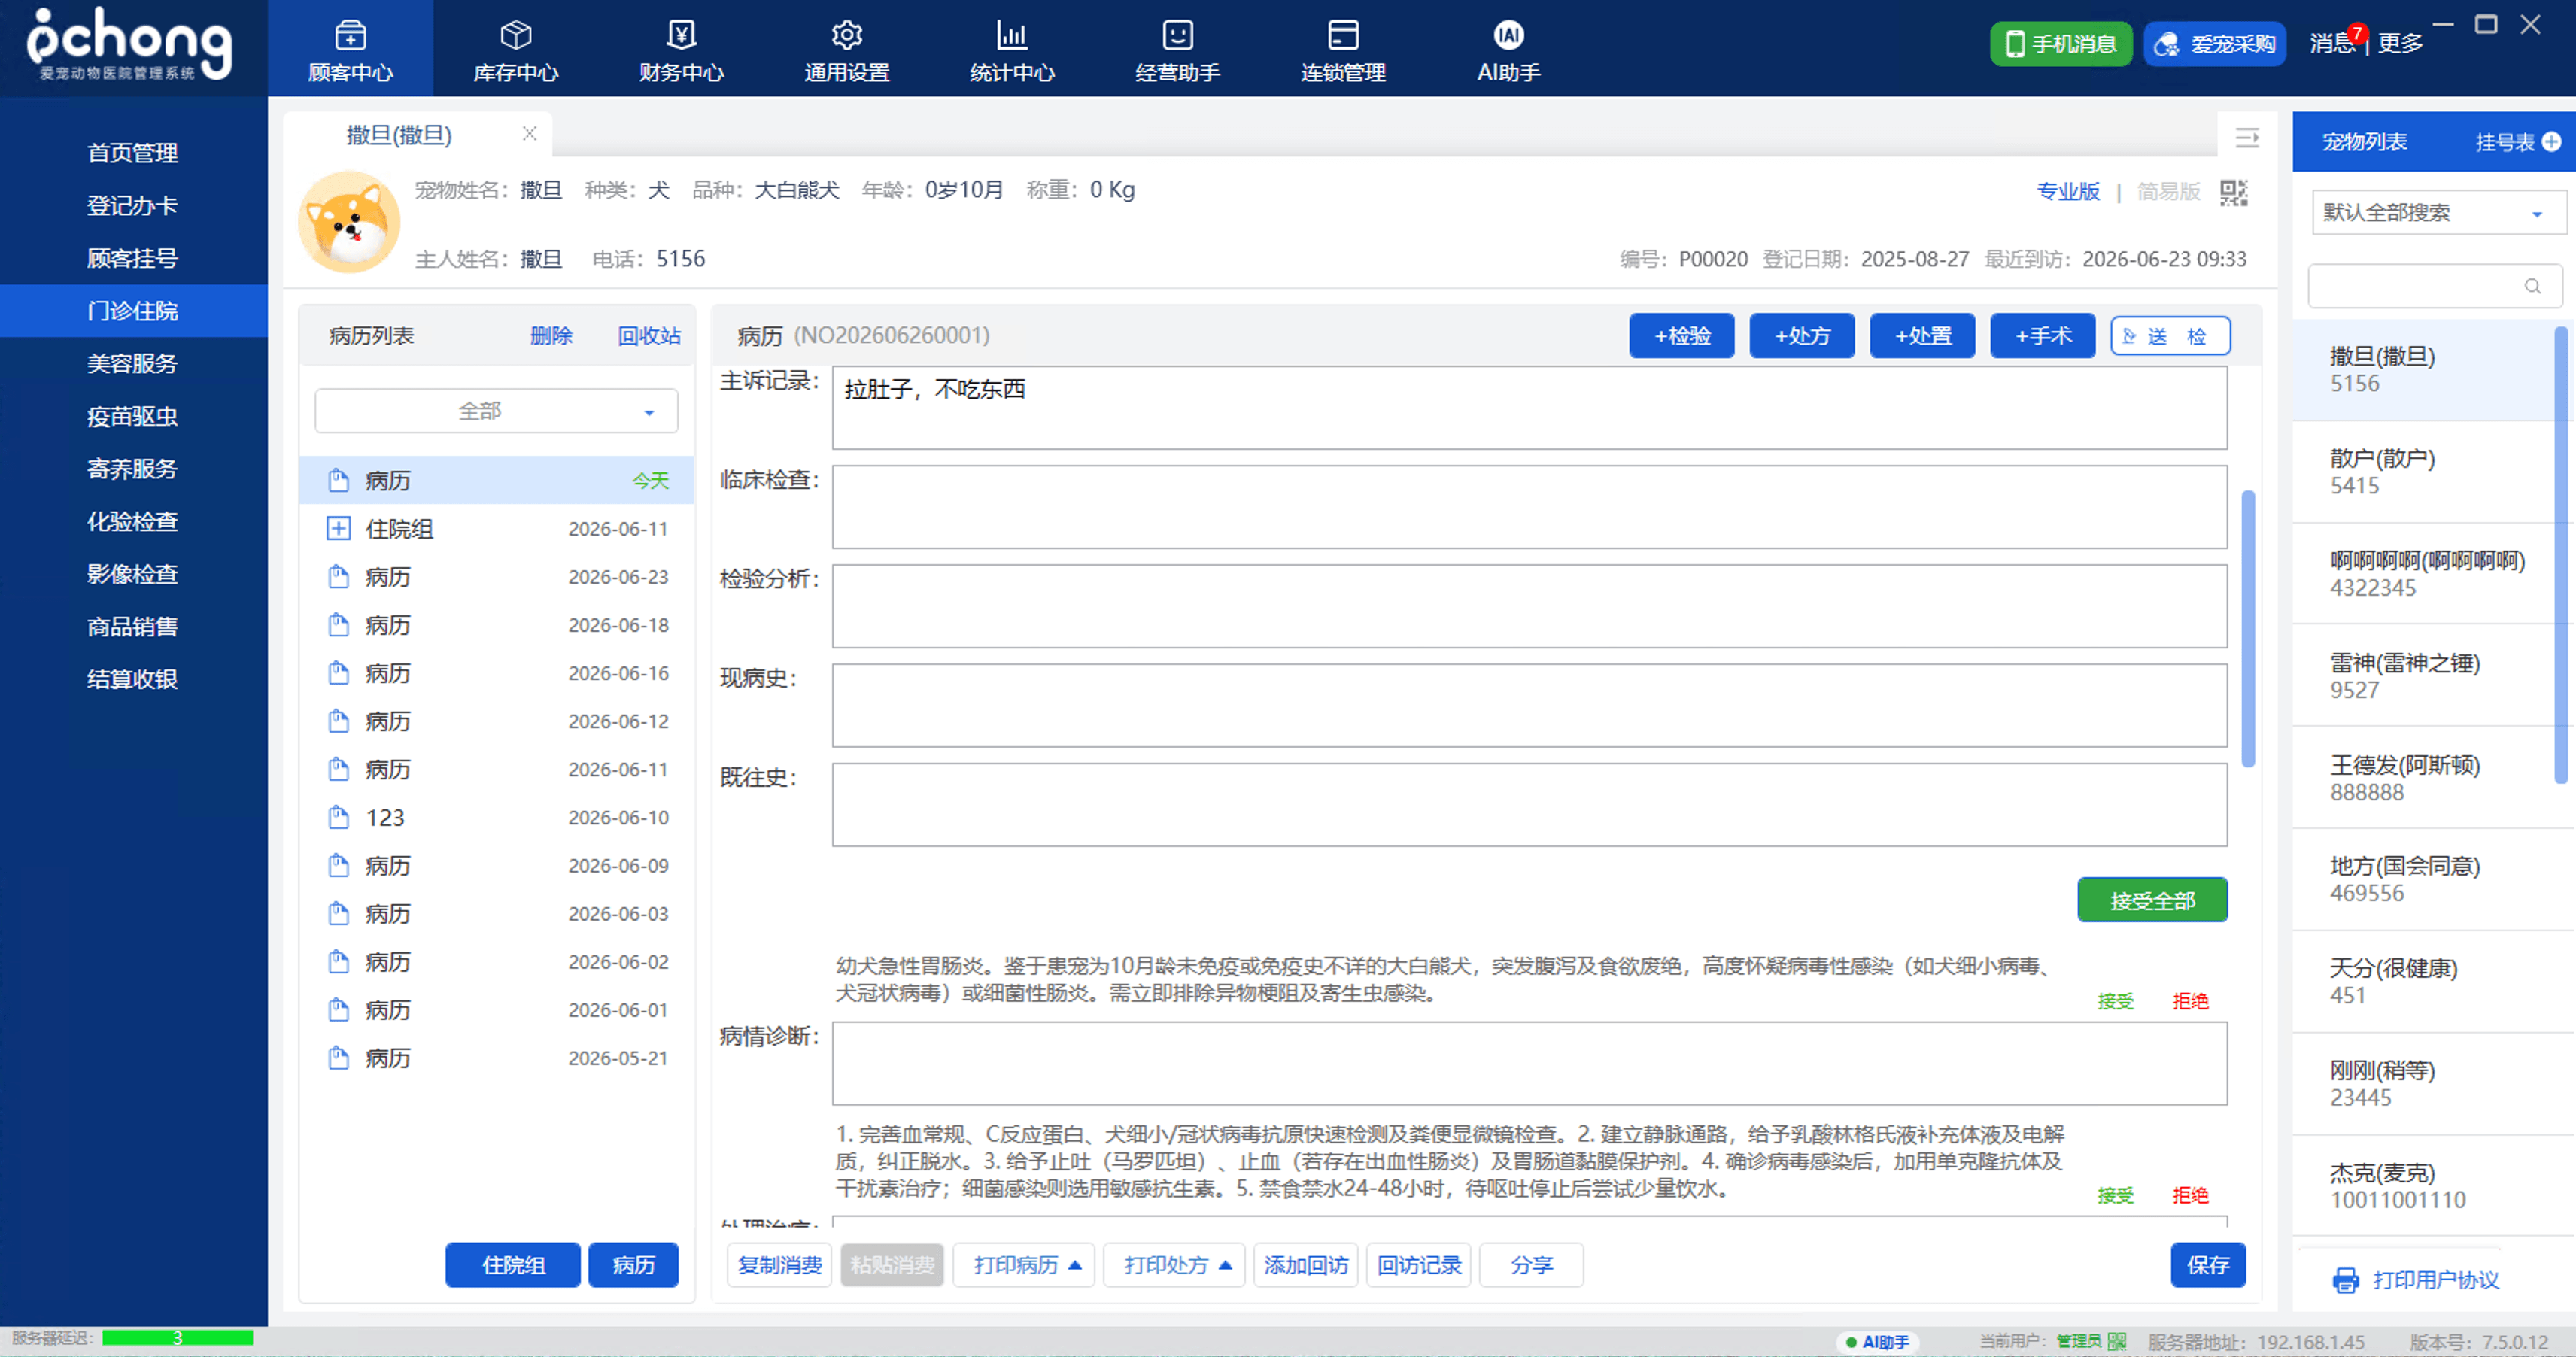
Task: Open the 打印处方 dropdown arrow
Action: point(1225,1265)
